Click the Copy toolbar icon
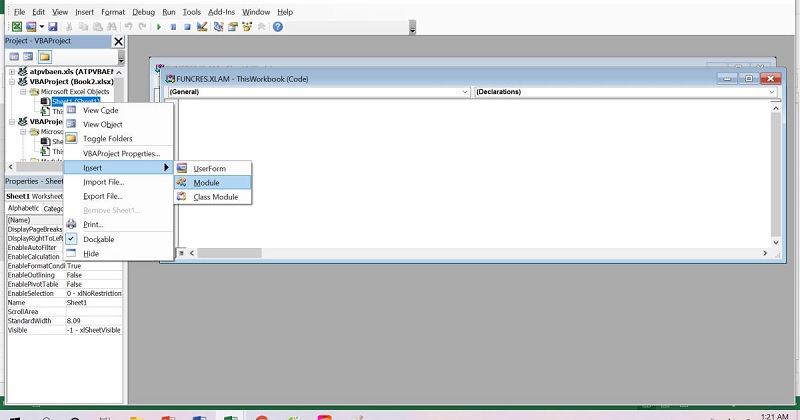This screenshot has width=800, height=420. click(83, 27)
